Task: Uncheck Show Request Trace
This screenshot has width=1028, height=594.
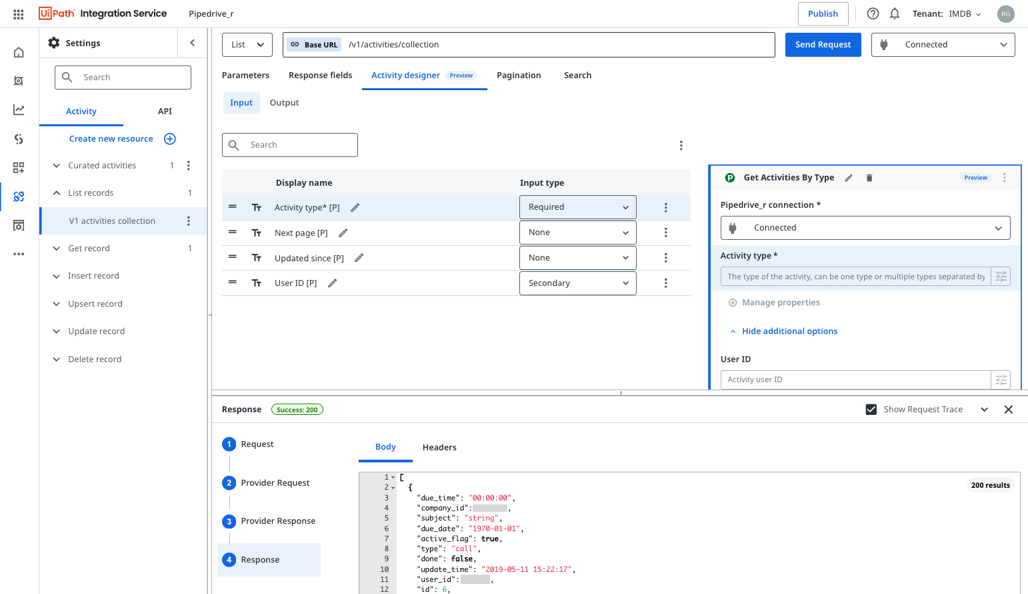Action: click(x=871, y=409)
